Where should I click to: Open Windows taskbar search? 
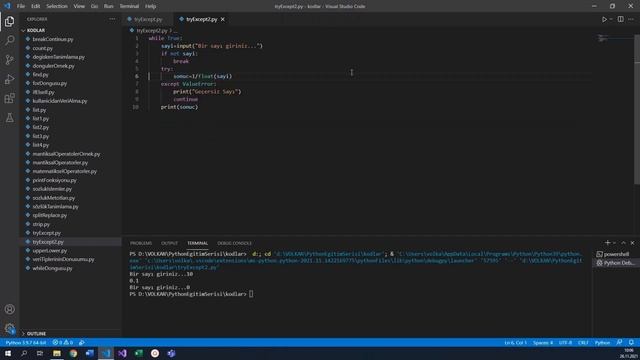point(24,353)
